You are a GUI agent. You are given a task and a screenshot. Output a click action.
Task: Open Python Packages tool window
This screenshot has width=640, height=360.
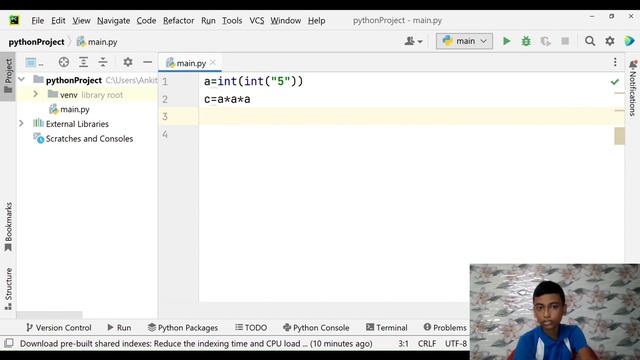point(183,327)
